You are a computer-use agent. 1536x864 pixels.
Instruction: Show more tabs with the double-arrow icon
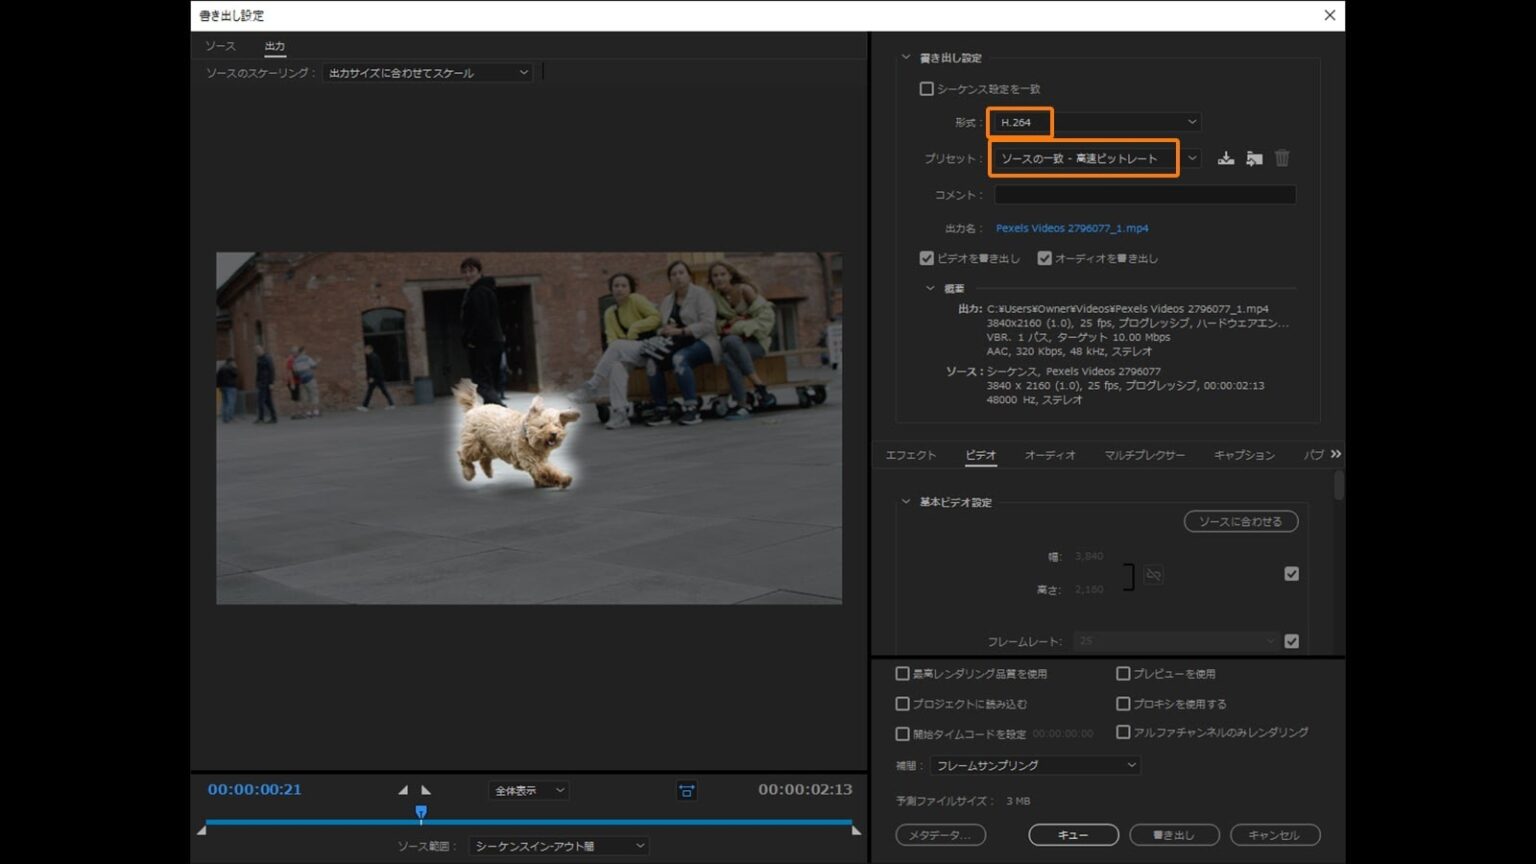click(x=1336, y=454)
